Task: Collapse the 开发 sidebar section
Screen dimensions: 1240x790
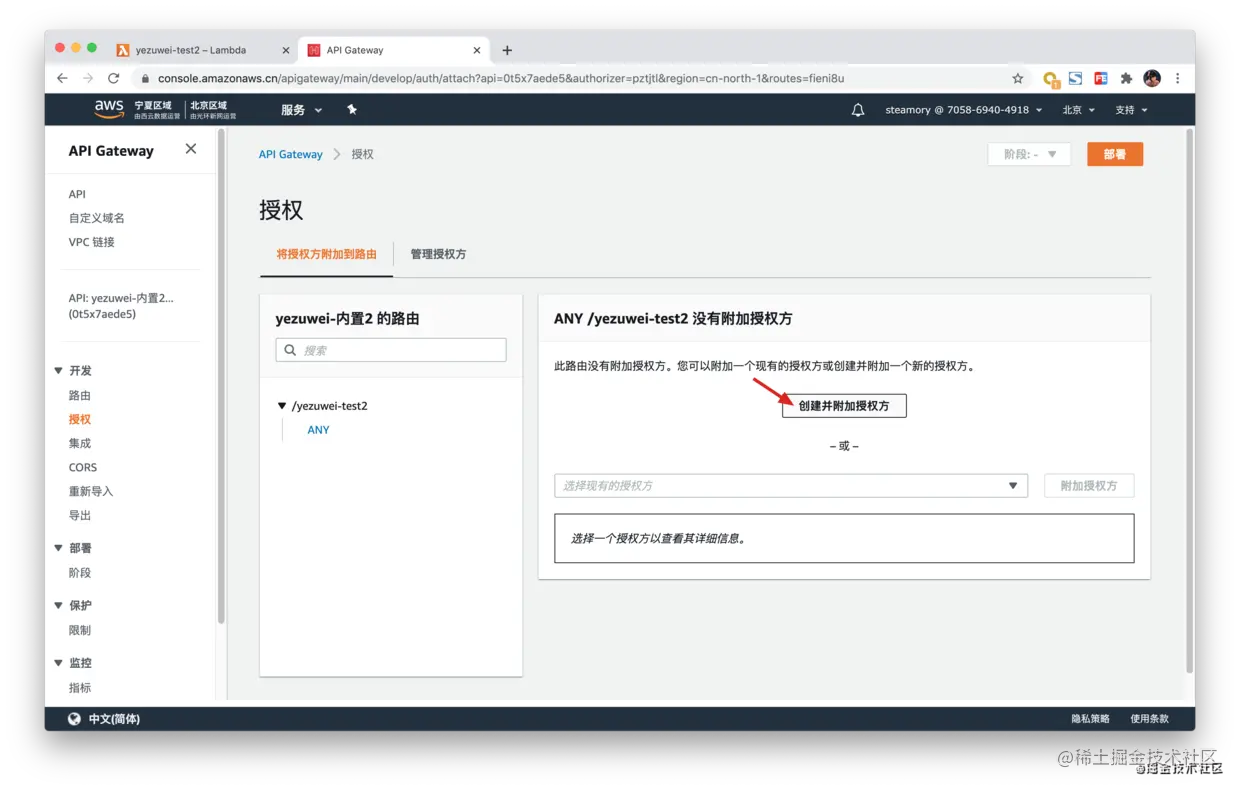Action: pyautogui.click(x=58, y=371)
